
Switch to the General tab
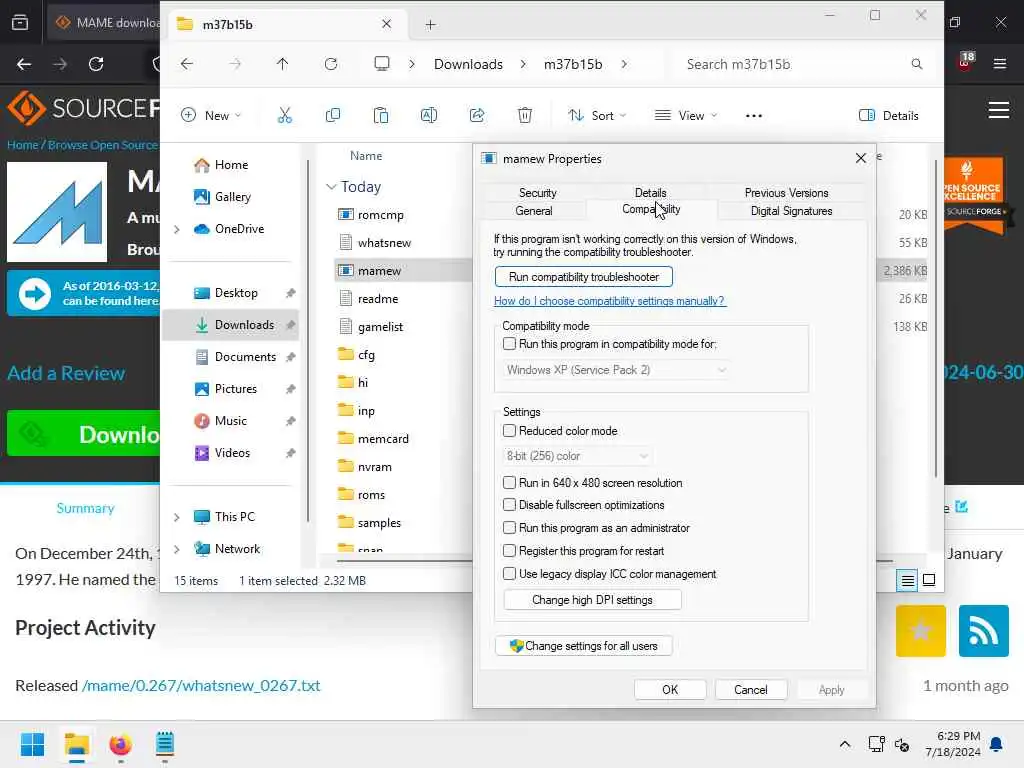[534, 211]
